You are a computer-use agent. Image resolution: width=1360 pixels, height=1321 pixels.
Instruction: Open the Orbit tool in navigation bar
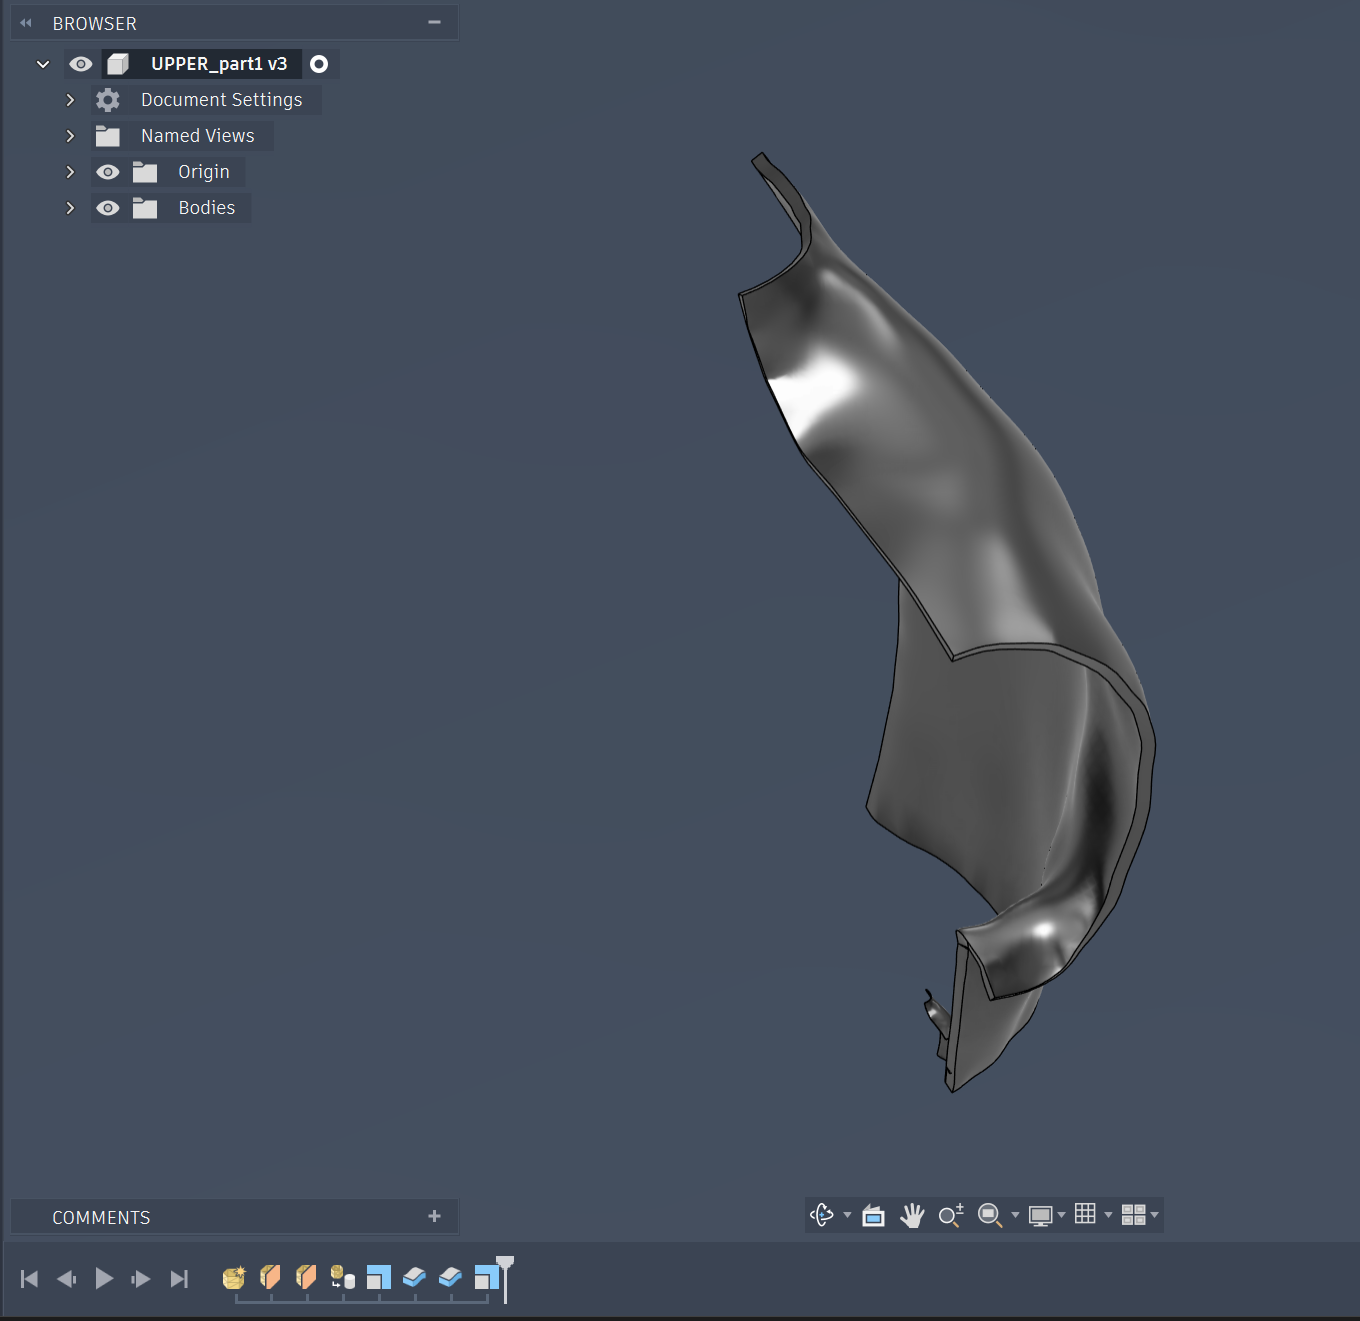(821, 1215)
